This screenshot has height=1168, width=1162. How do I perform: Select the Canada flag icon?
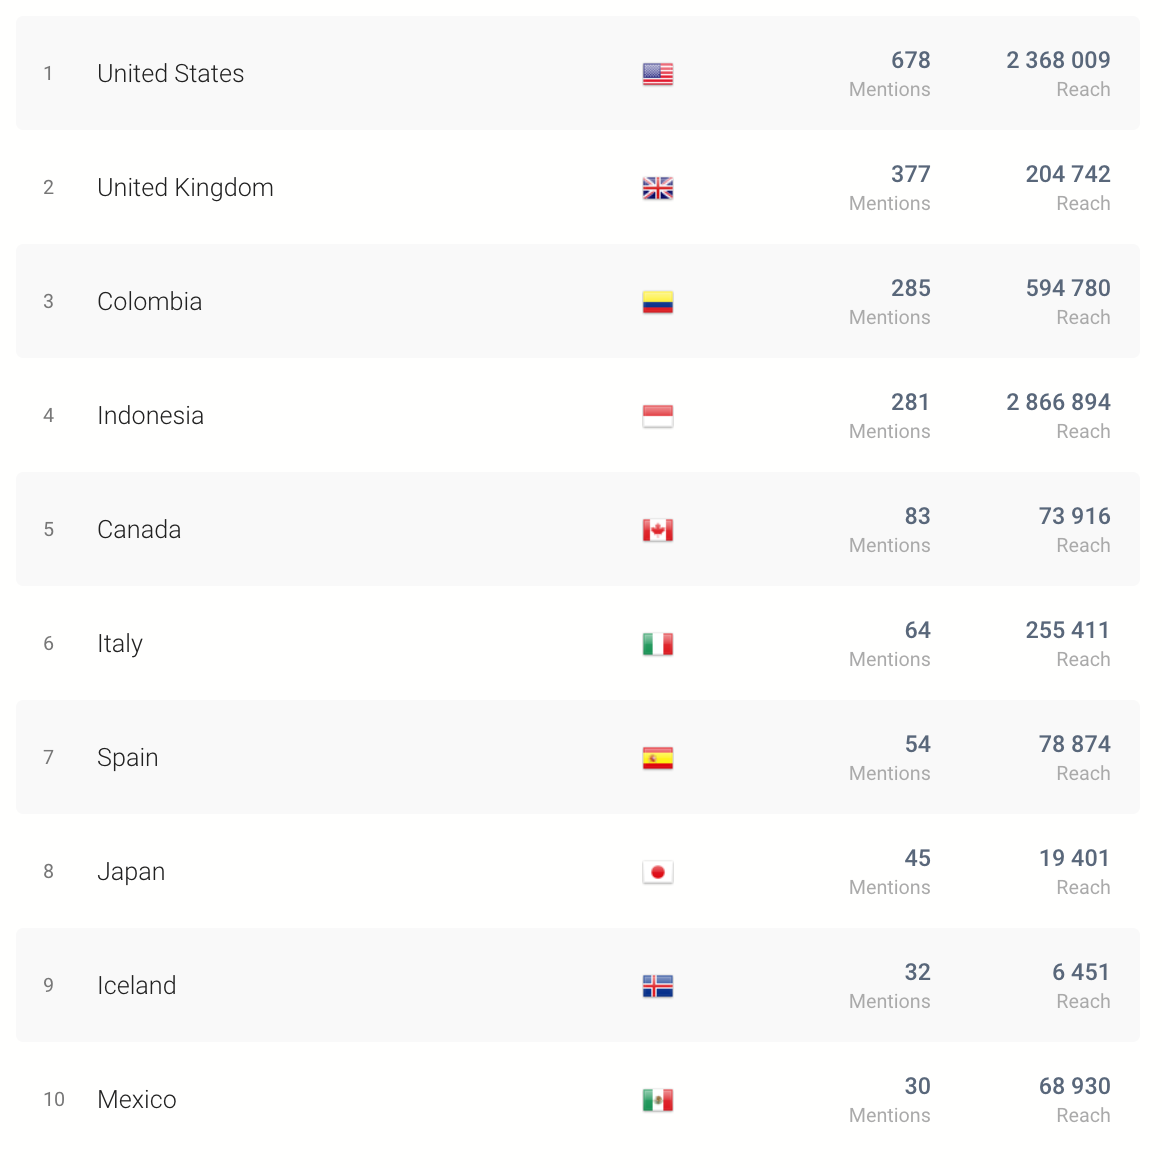[x=658, y=530]
